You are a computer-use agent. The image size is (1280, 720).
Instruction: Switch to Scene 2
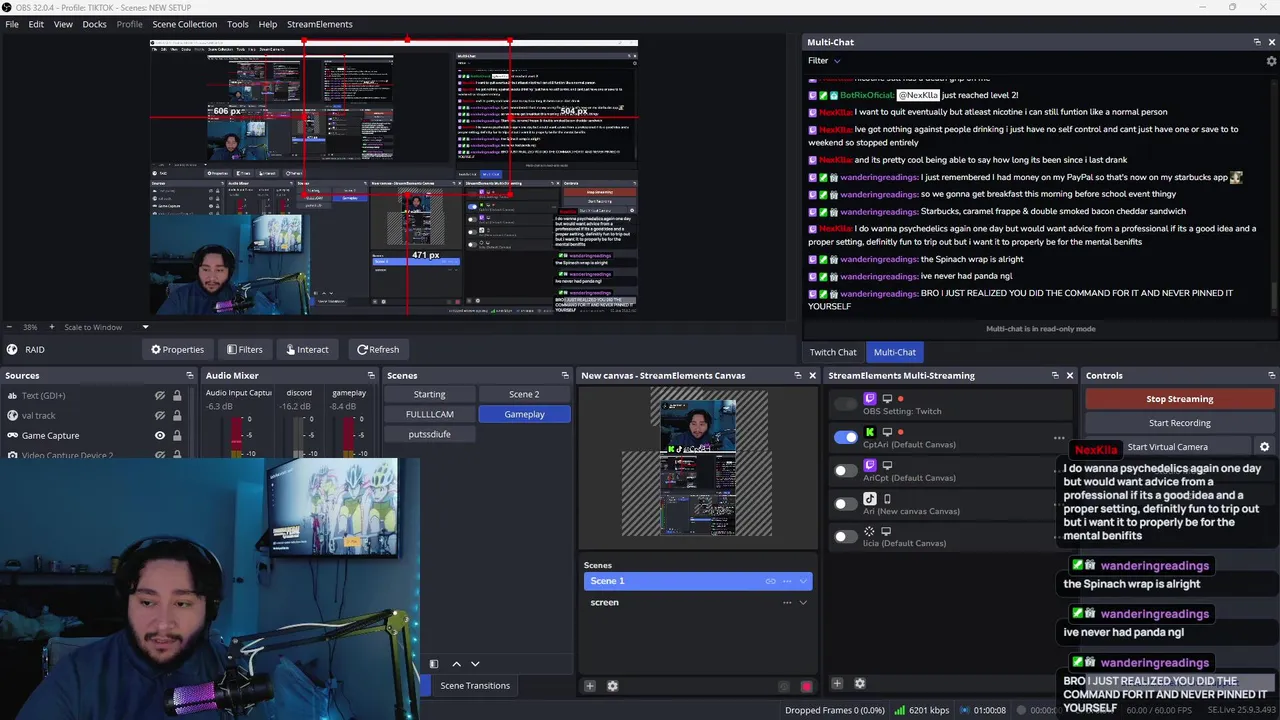(524, 394)
